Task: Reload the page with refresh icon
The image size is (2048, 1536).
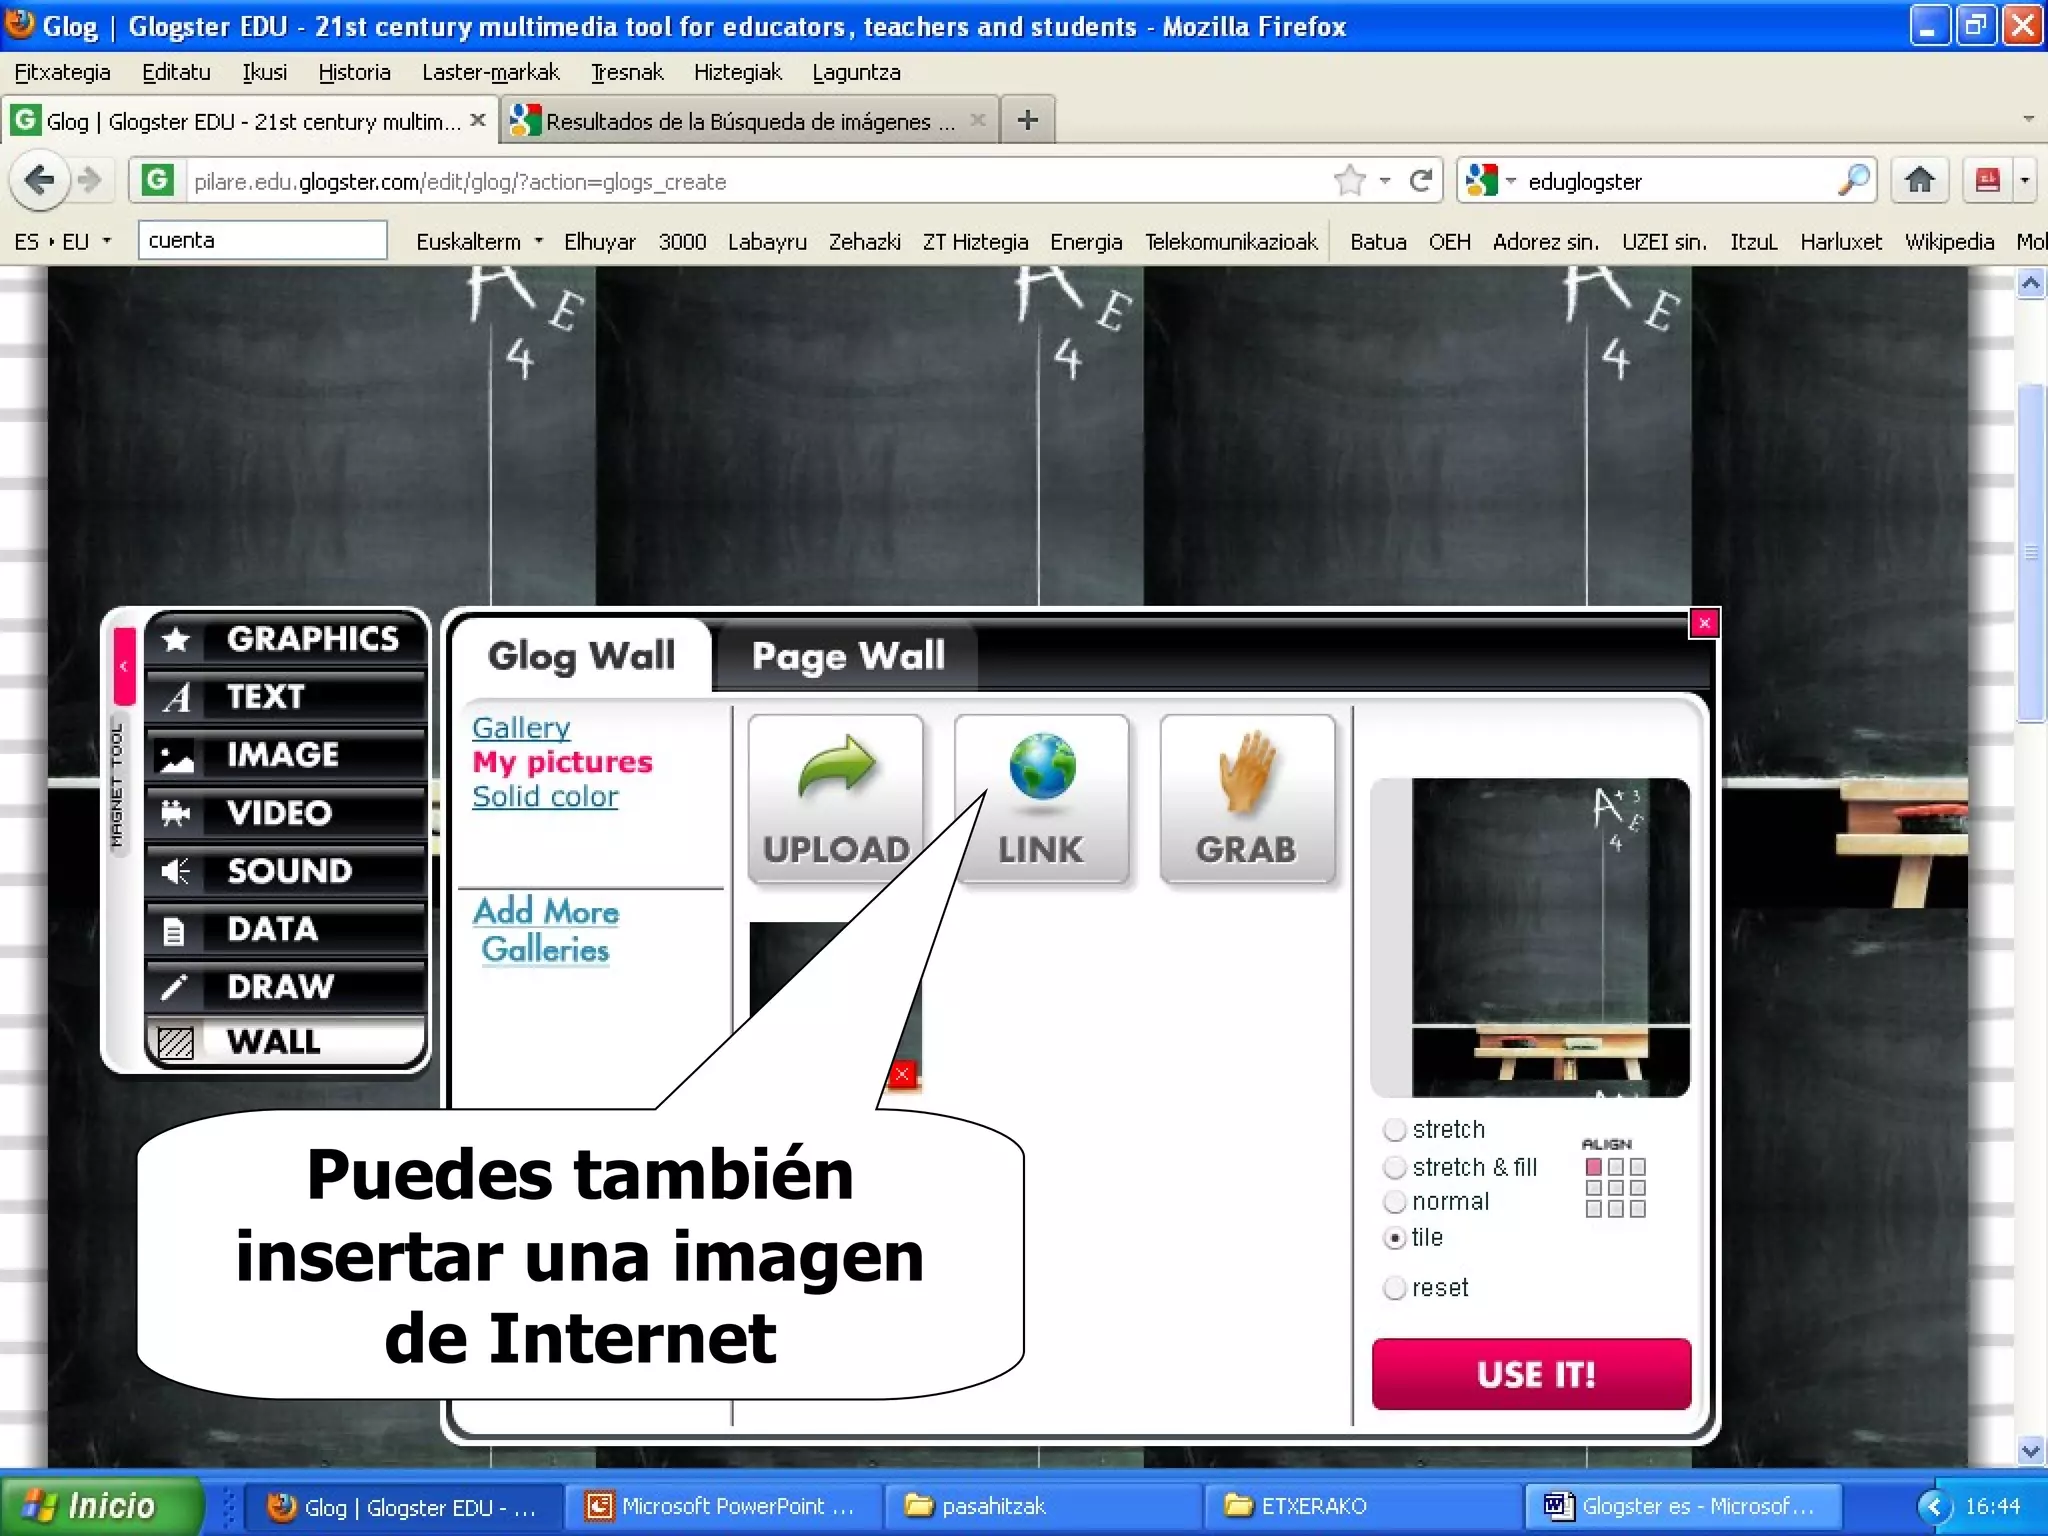Action: [x=1420, y=181]
